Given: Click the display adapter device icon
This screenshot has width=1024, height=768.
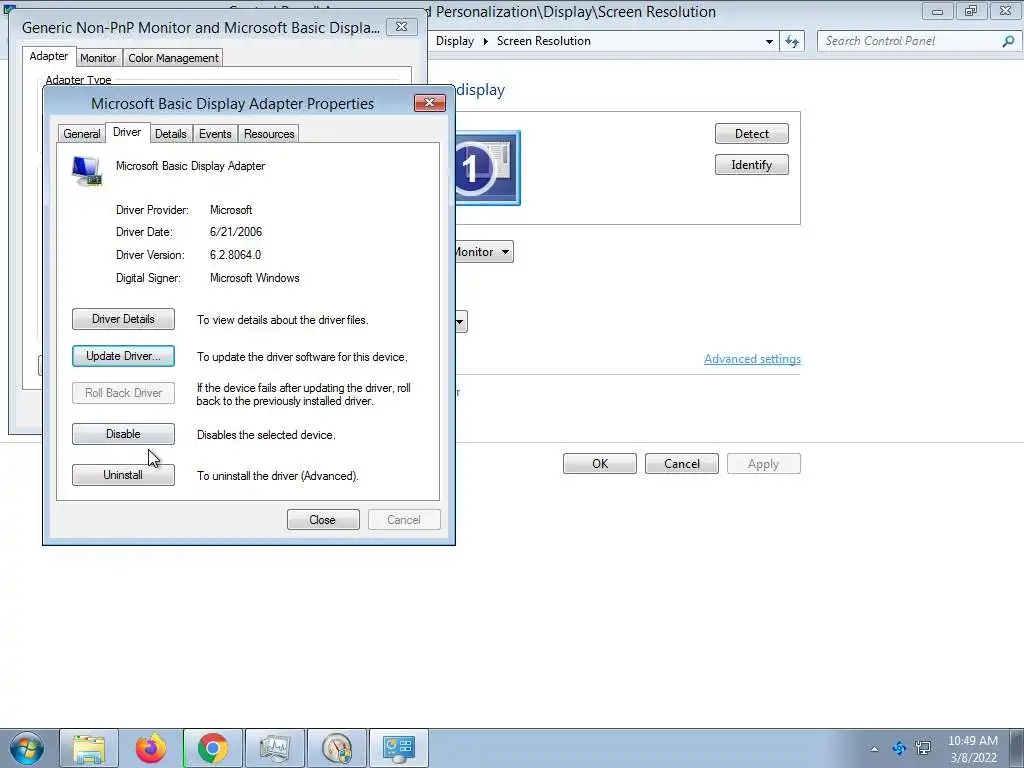Looking at the screenshot, I should pyautogui.click(x=87, y=171).
